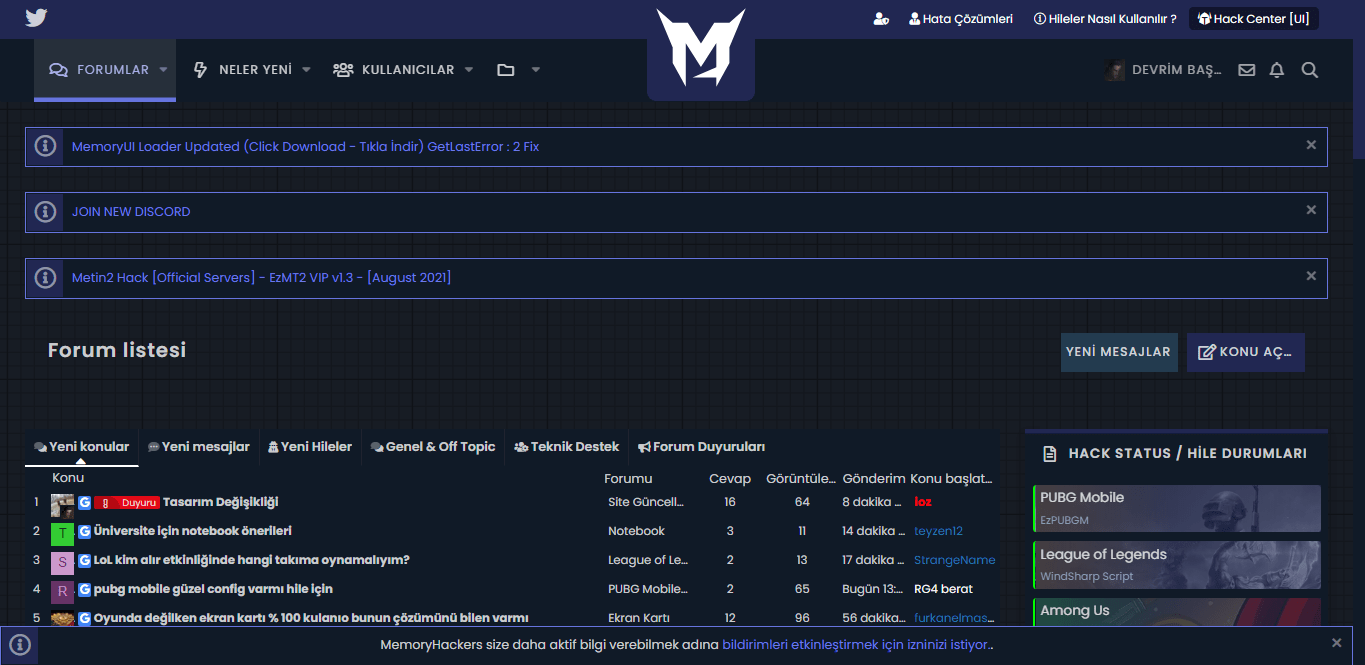Open Hileler Nasıl Kullanılır link
Screen dimensions: 1365x665
click(x=1105, y=19)
